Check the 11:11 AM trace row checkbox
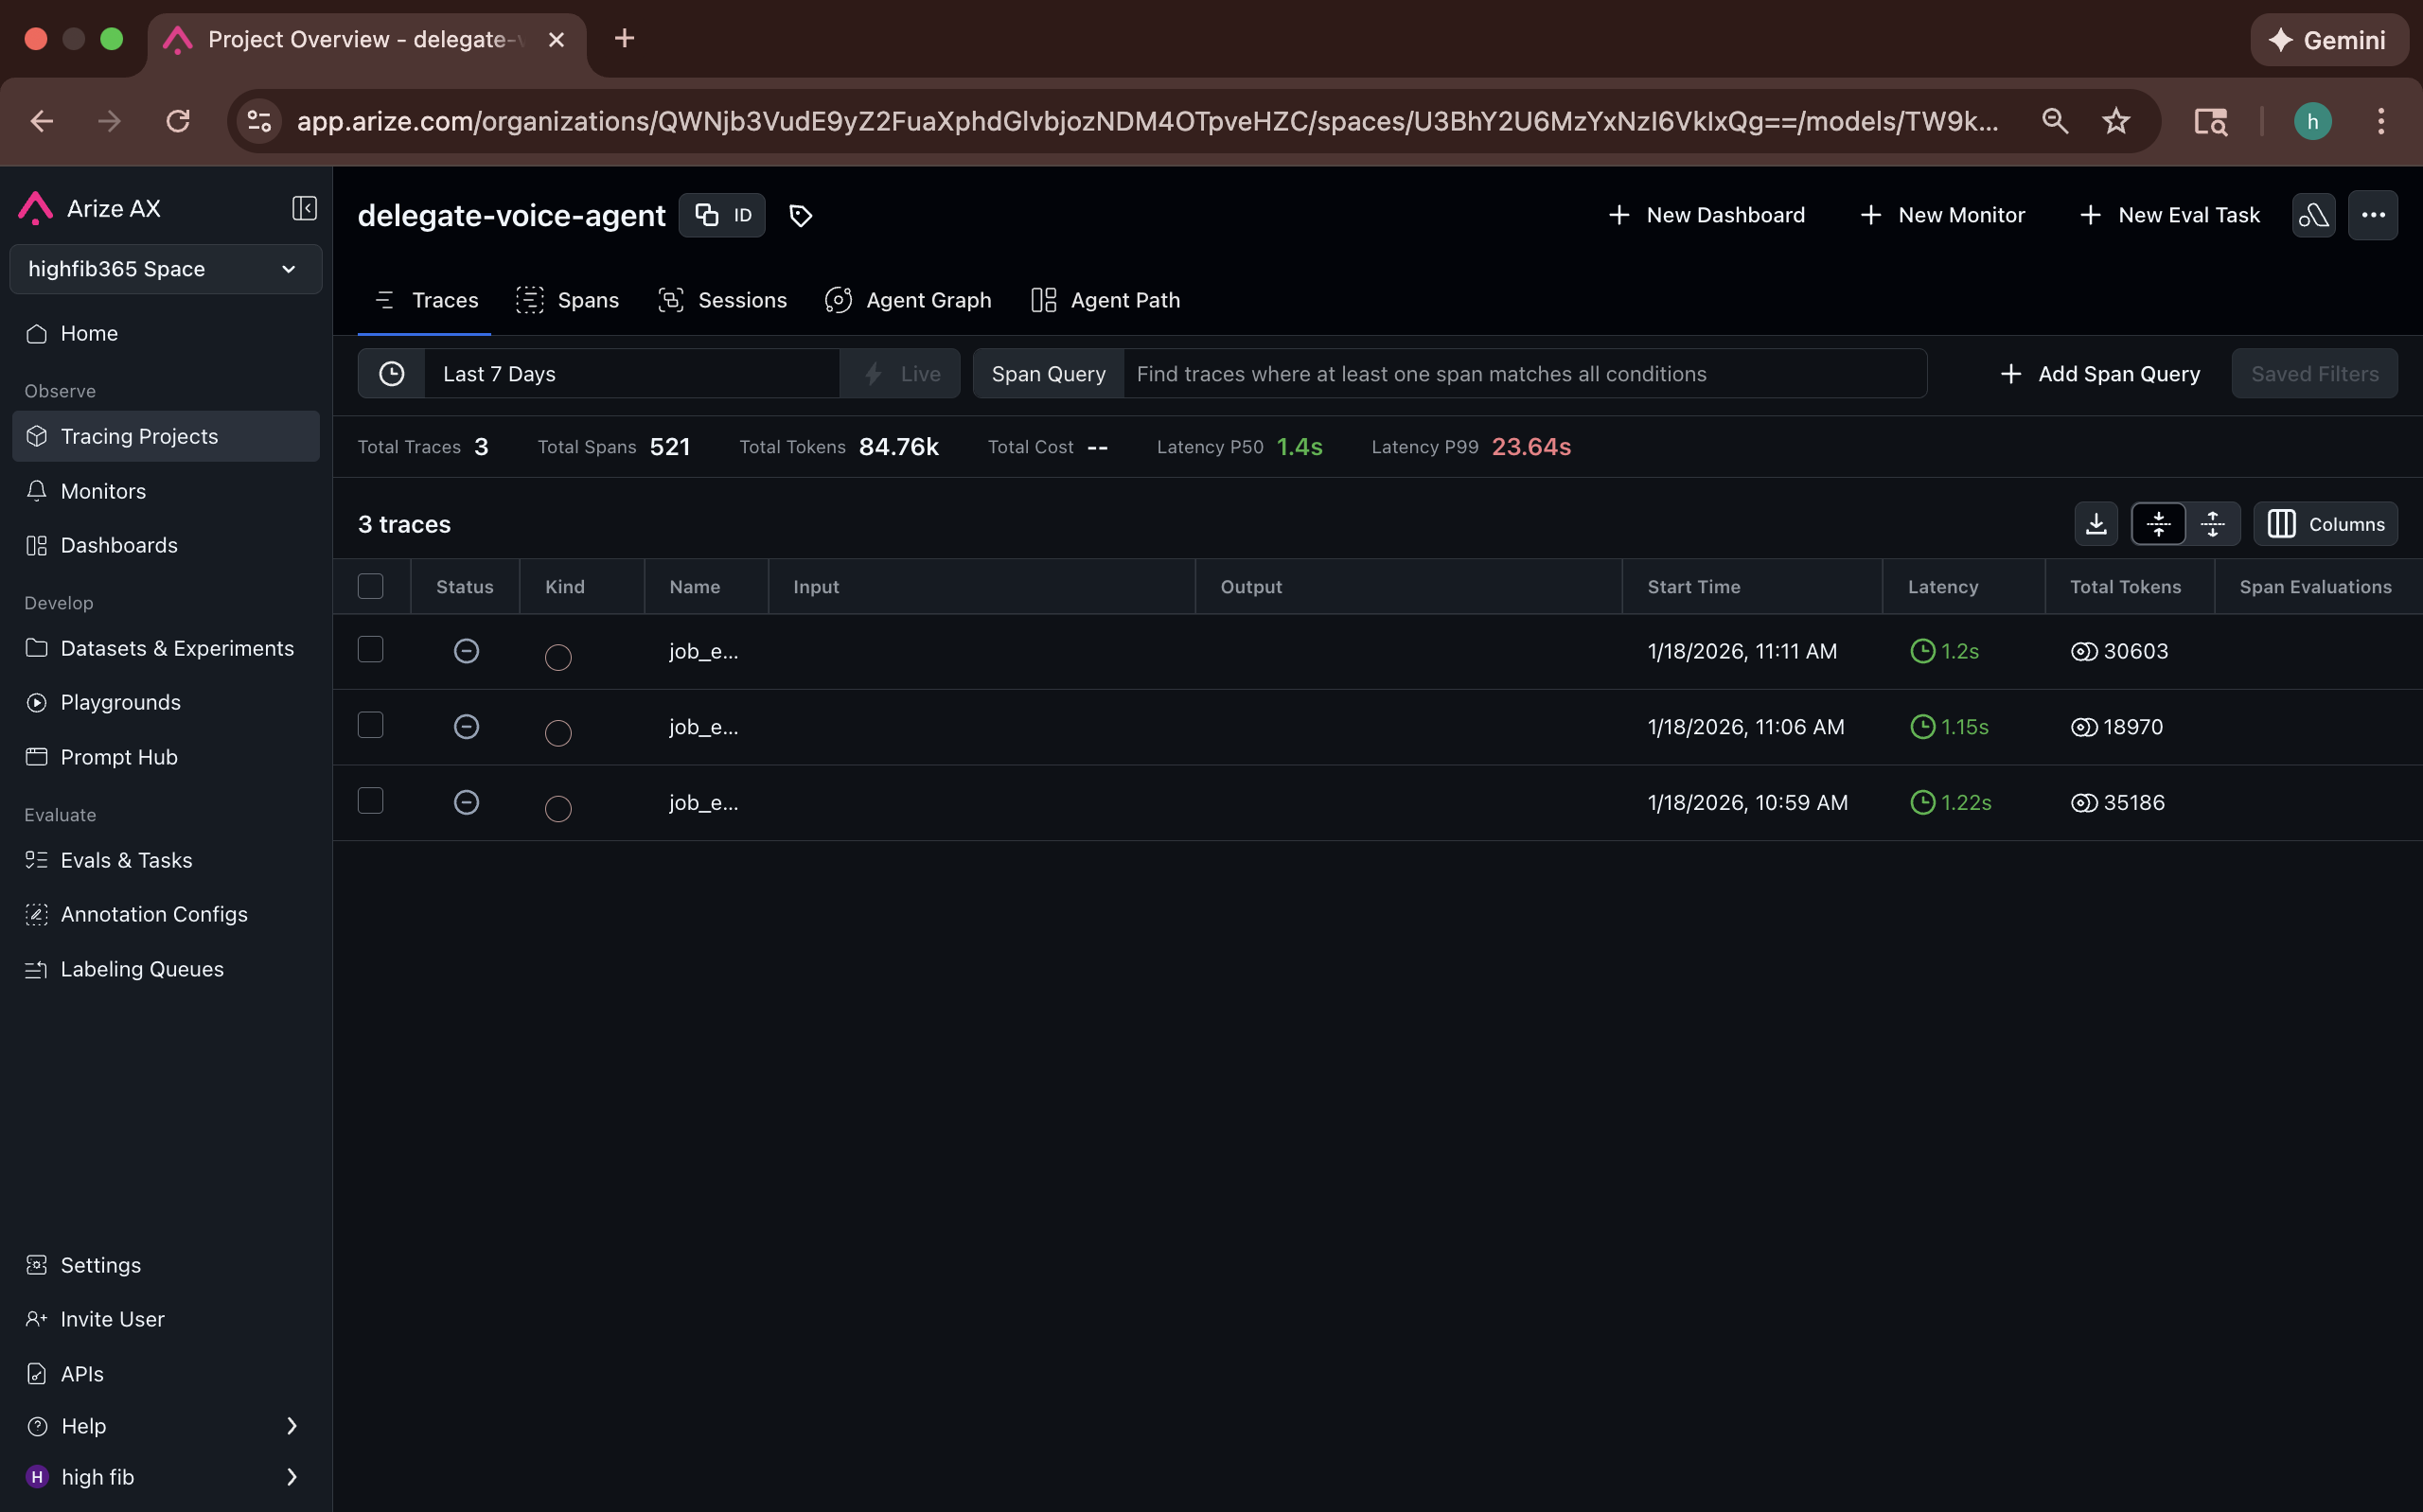The width and height of the screenshot is (2423, 1512). tap(371, 650)
